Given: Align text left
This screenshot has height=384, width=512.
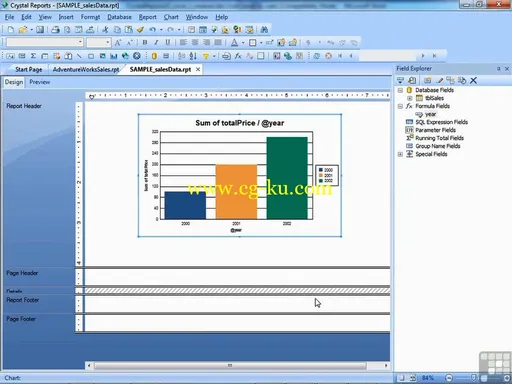Looking at the screenshot, I should coord(183,42).
